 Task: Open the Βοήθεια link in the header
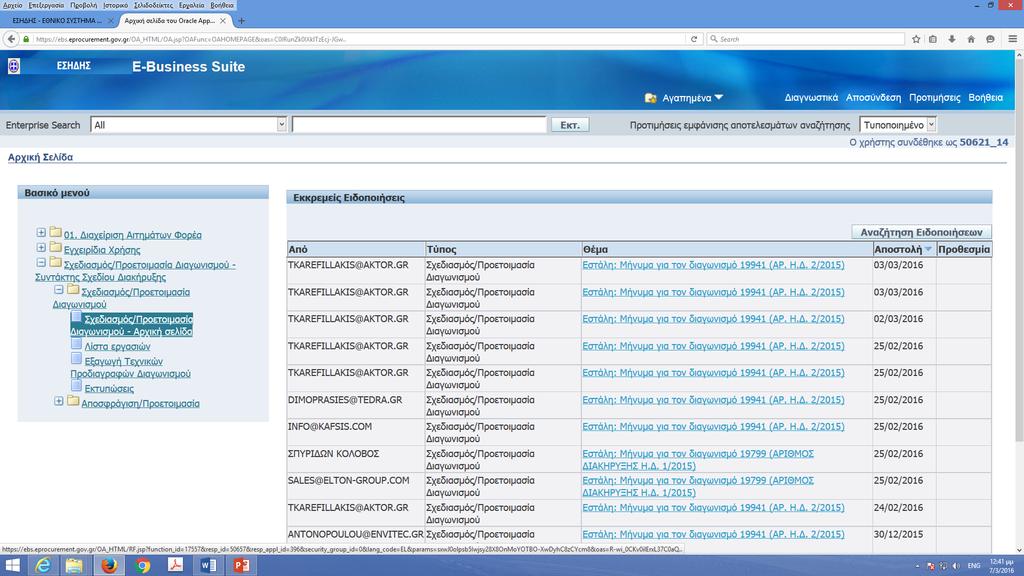[985, 97]
